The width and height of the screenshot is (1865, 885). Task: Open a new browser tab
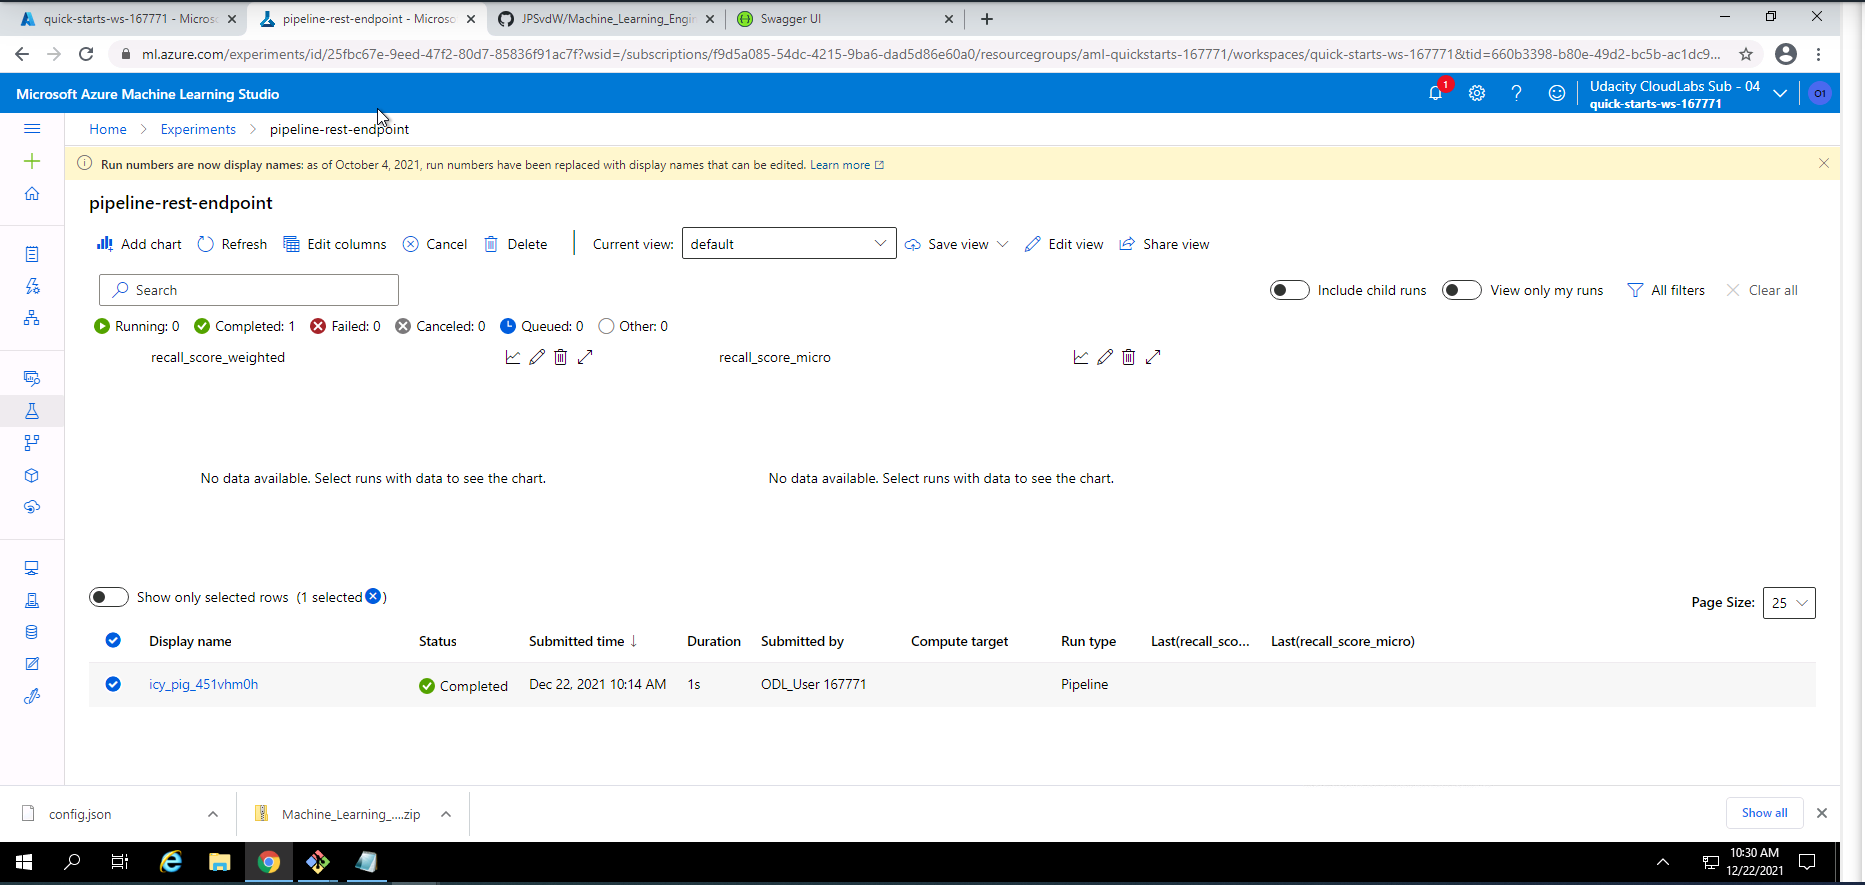click(x=987, y=19)
